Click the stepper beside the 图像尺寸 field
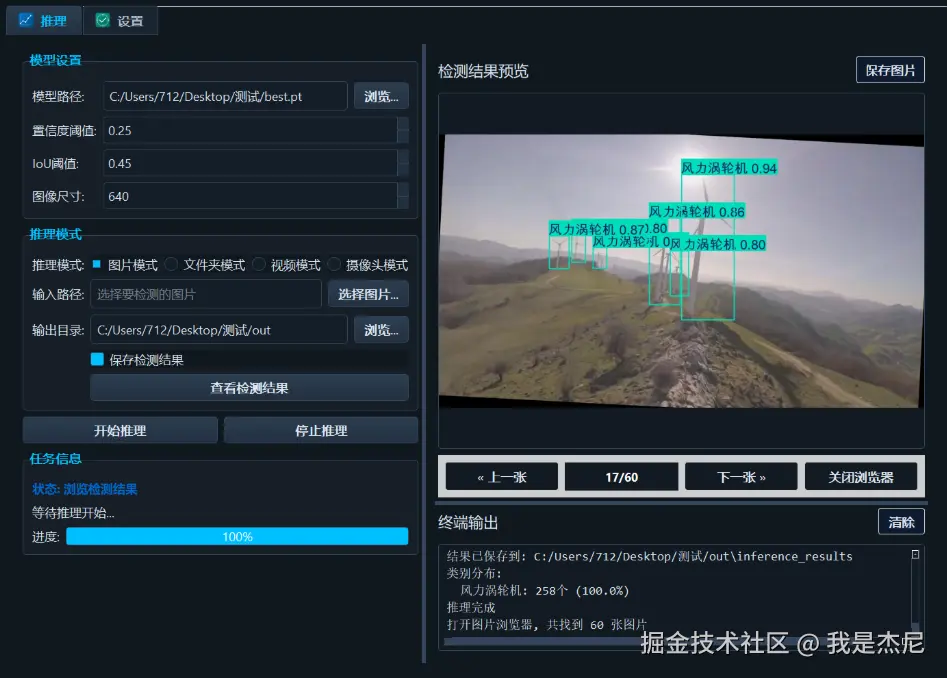Image resolution: width=947 pixels, height=678 pixels. point(404,196)
